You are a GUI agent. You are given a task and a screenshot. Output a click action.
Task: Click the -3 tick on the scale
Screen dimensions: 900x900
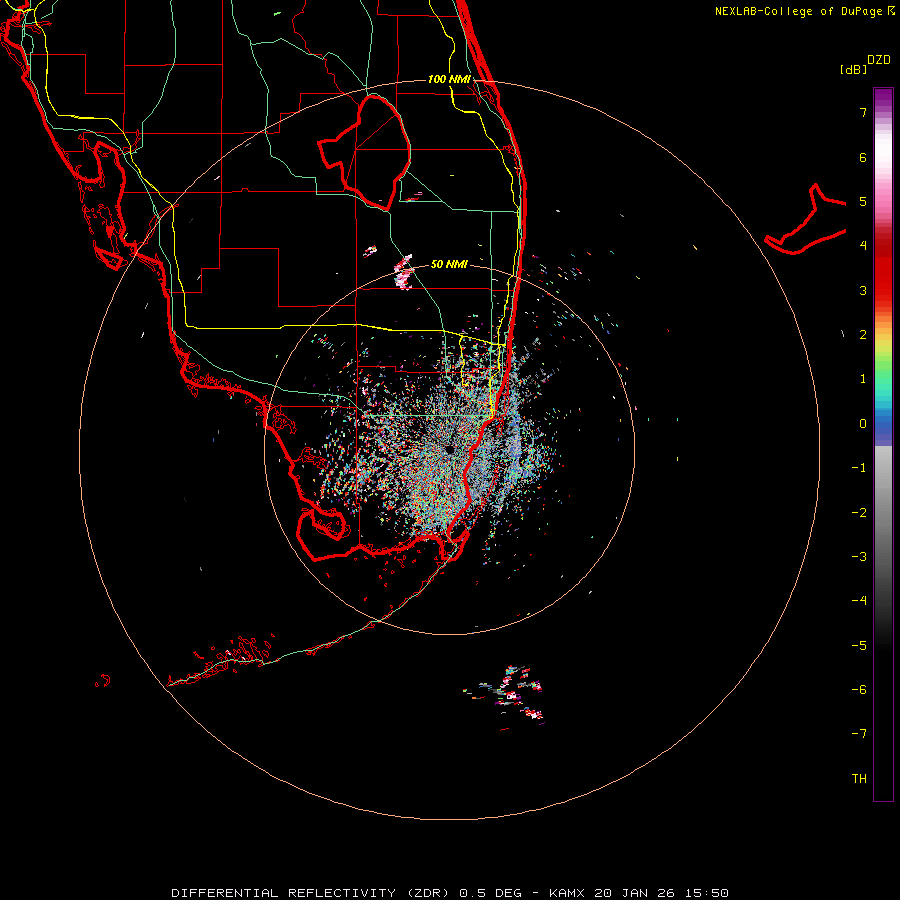coord(859,557)
